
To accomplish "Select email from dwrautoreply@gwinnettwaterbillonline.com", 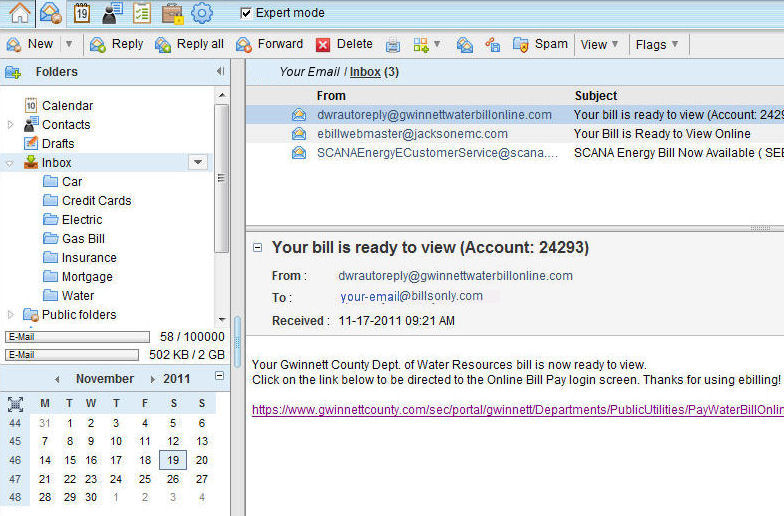I will 515,114.
